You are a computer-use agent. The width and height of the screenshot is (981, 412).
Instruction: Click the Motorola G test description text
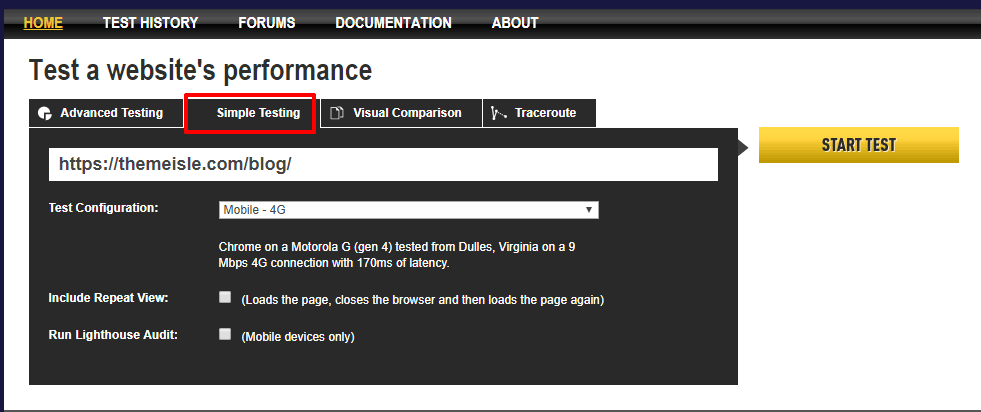point(397,255)
